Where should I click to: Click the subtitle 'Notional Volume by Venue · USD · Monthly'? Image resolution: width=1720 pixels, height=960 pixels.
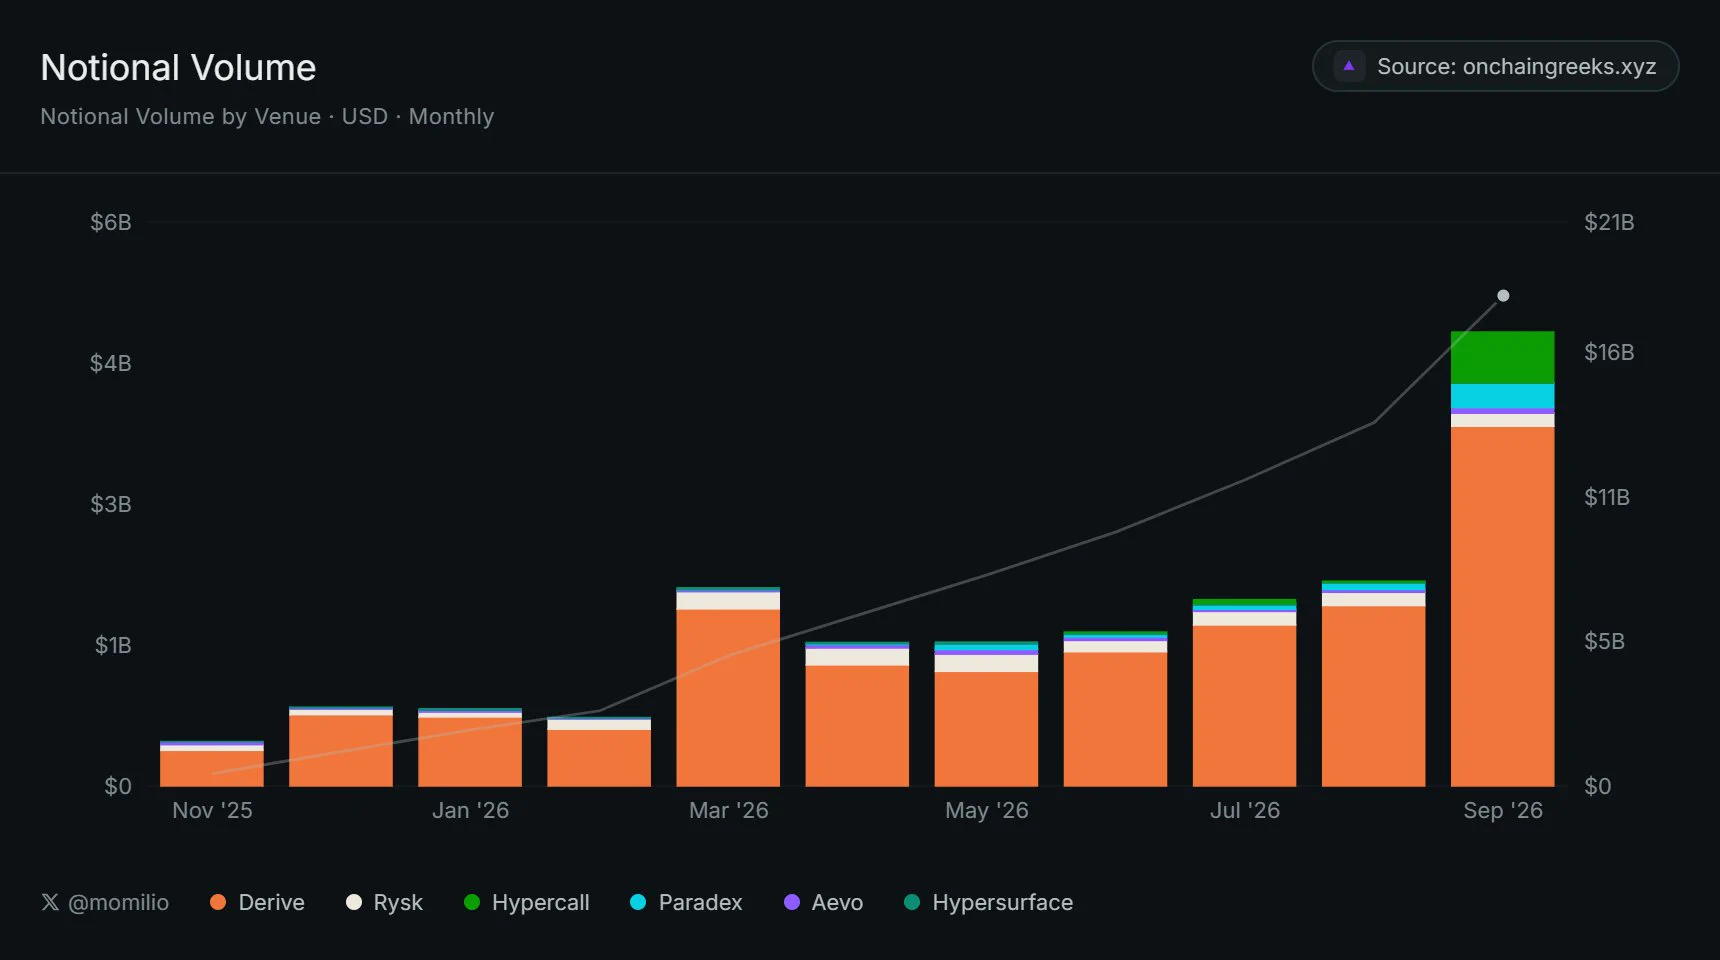(267, 117)
